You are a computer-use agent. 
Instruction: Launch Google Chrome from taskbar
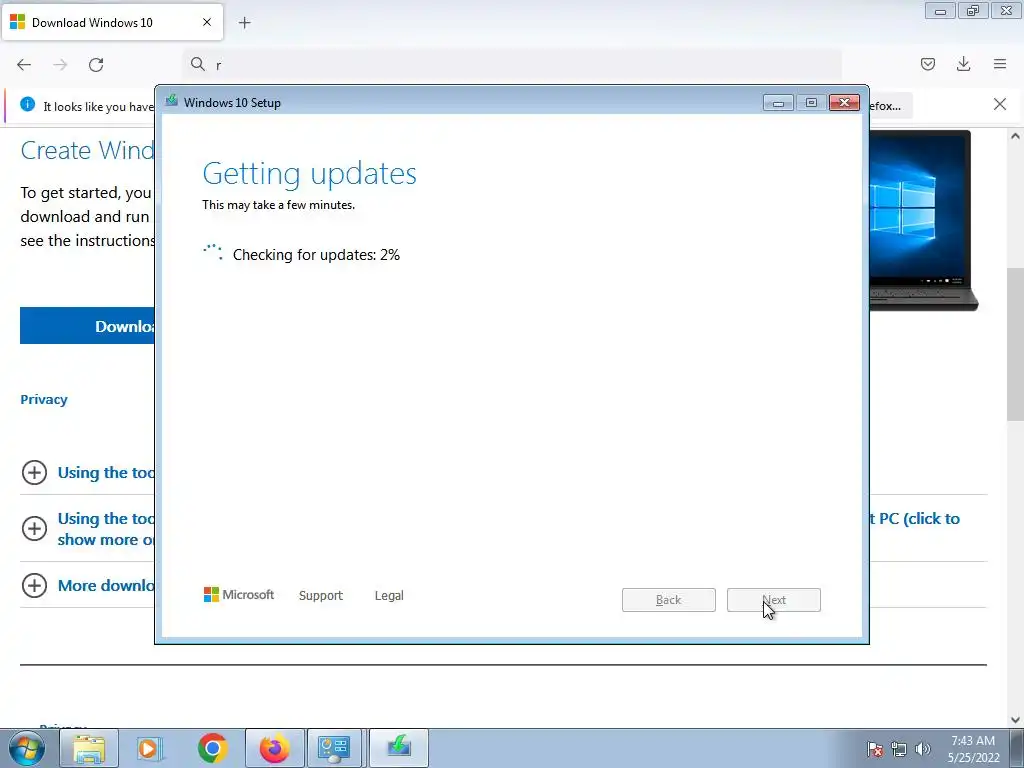point(212,748)
